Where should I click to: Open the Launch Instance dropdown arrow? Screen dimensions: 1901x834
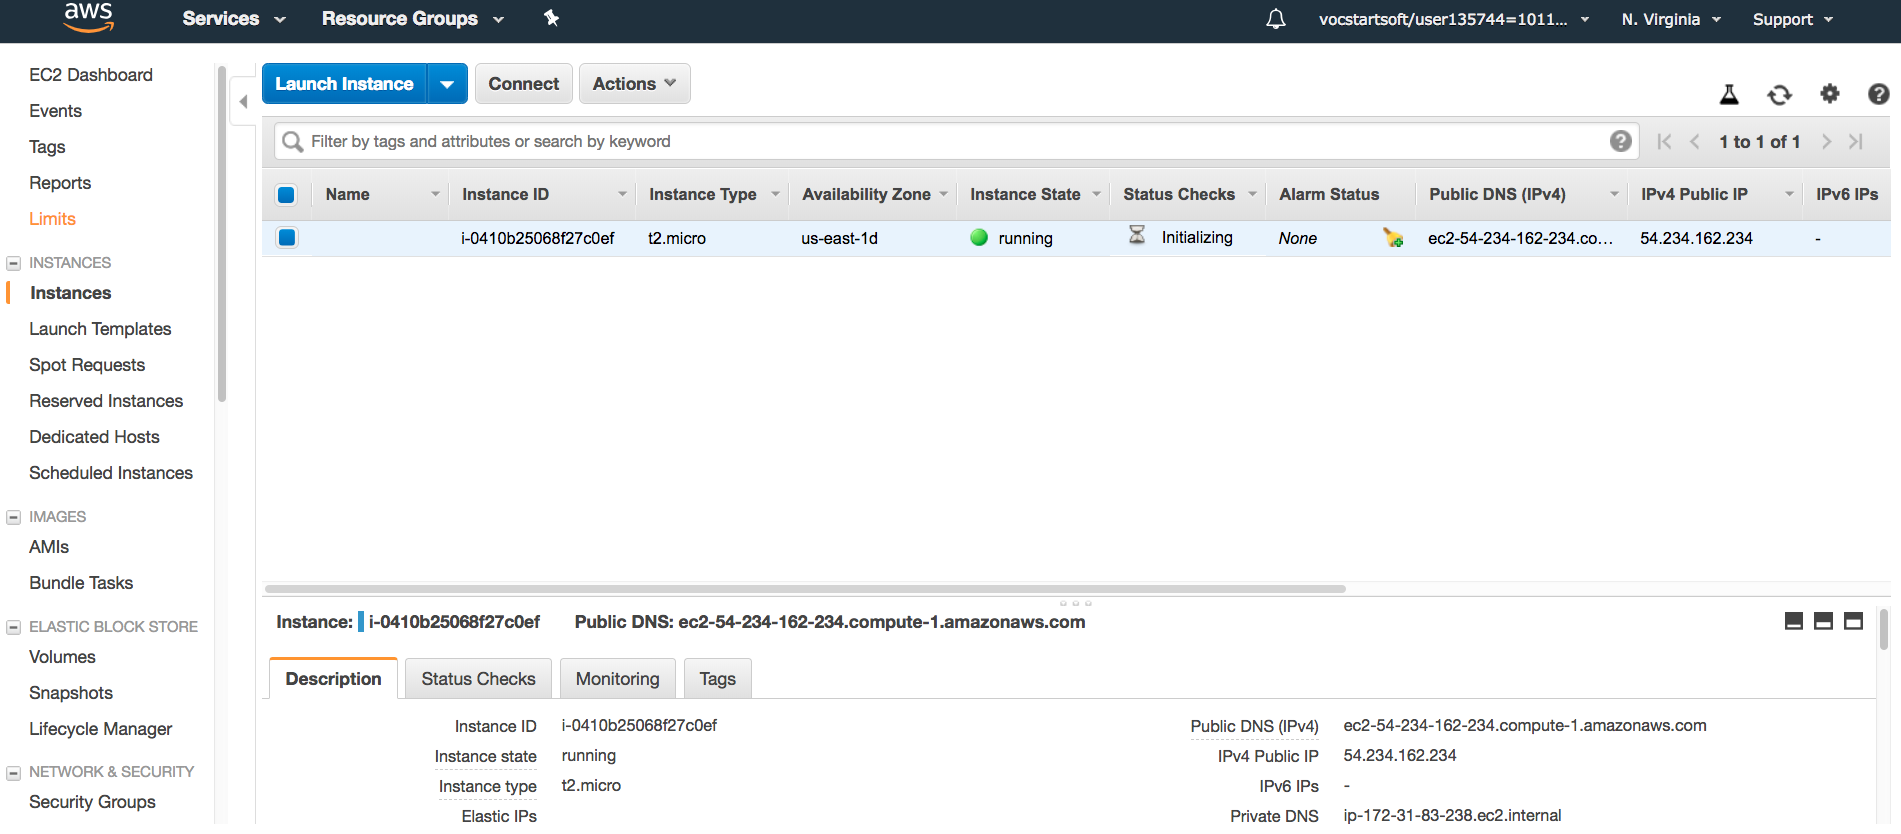coord(447,84)
